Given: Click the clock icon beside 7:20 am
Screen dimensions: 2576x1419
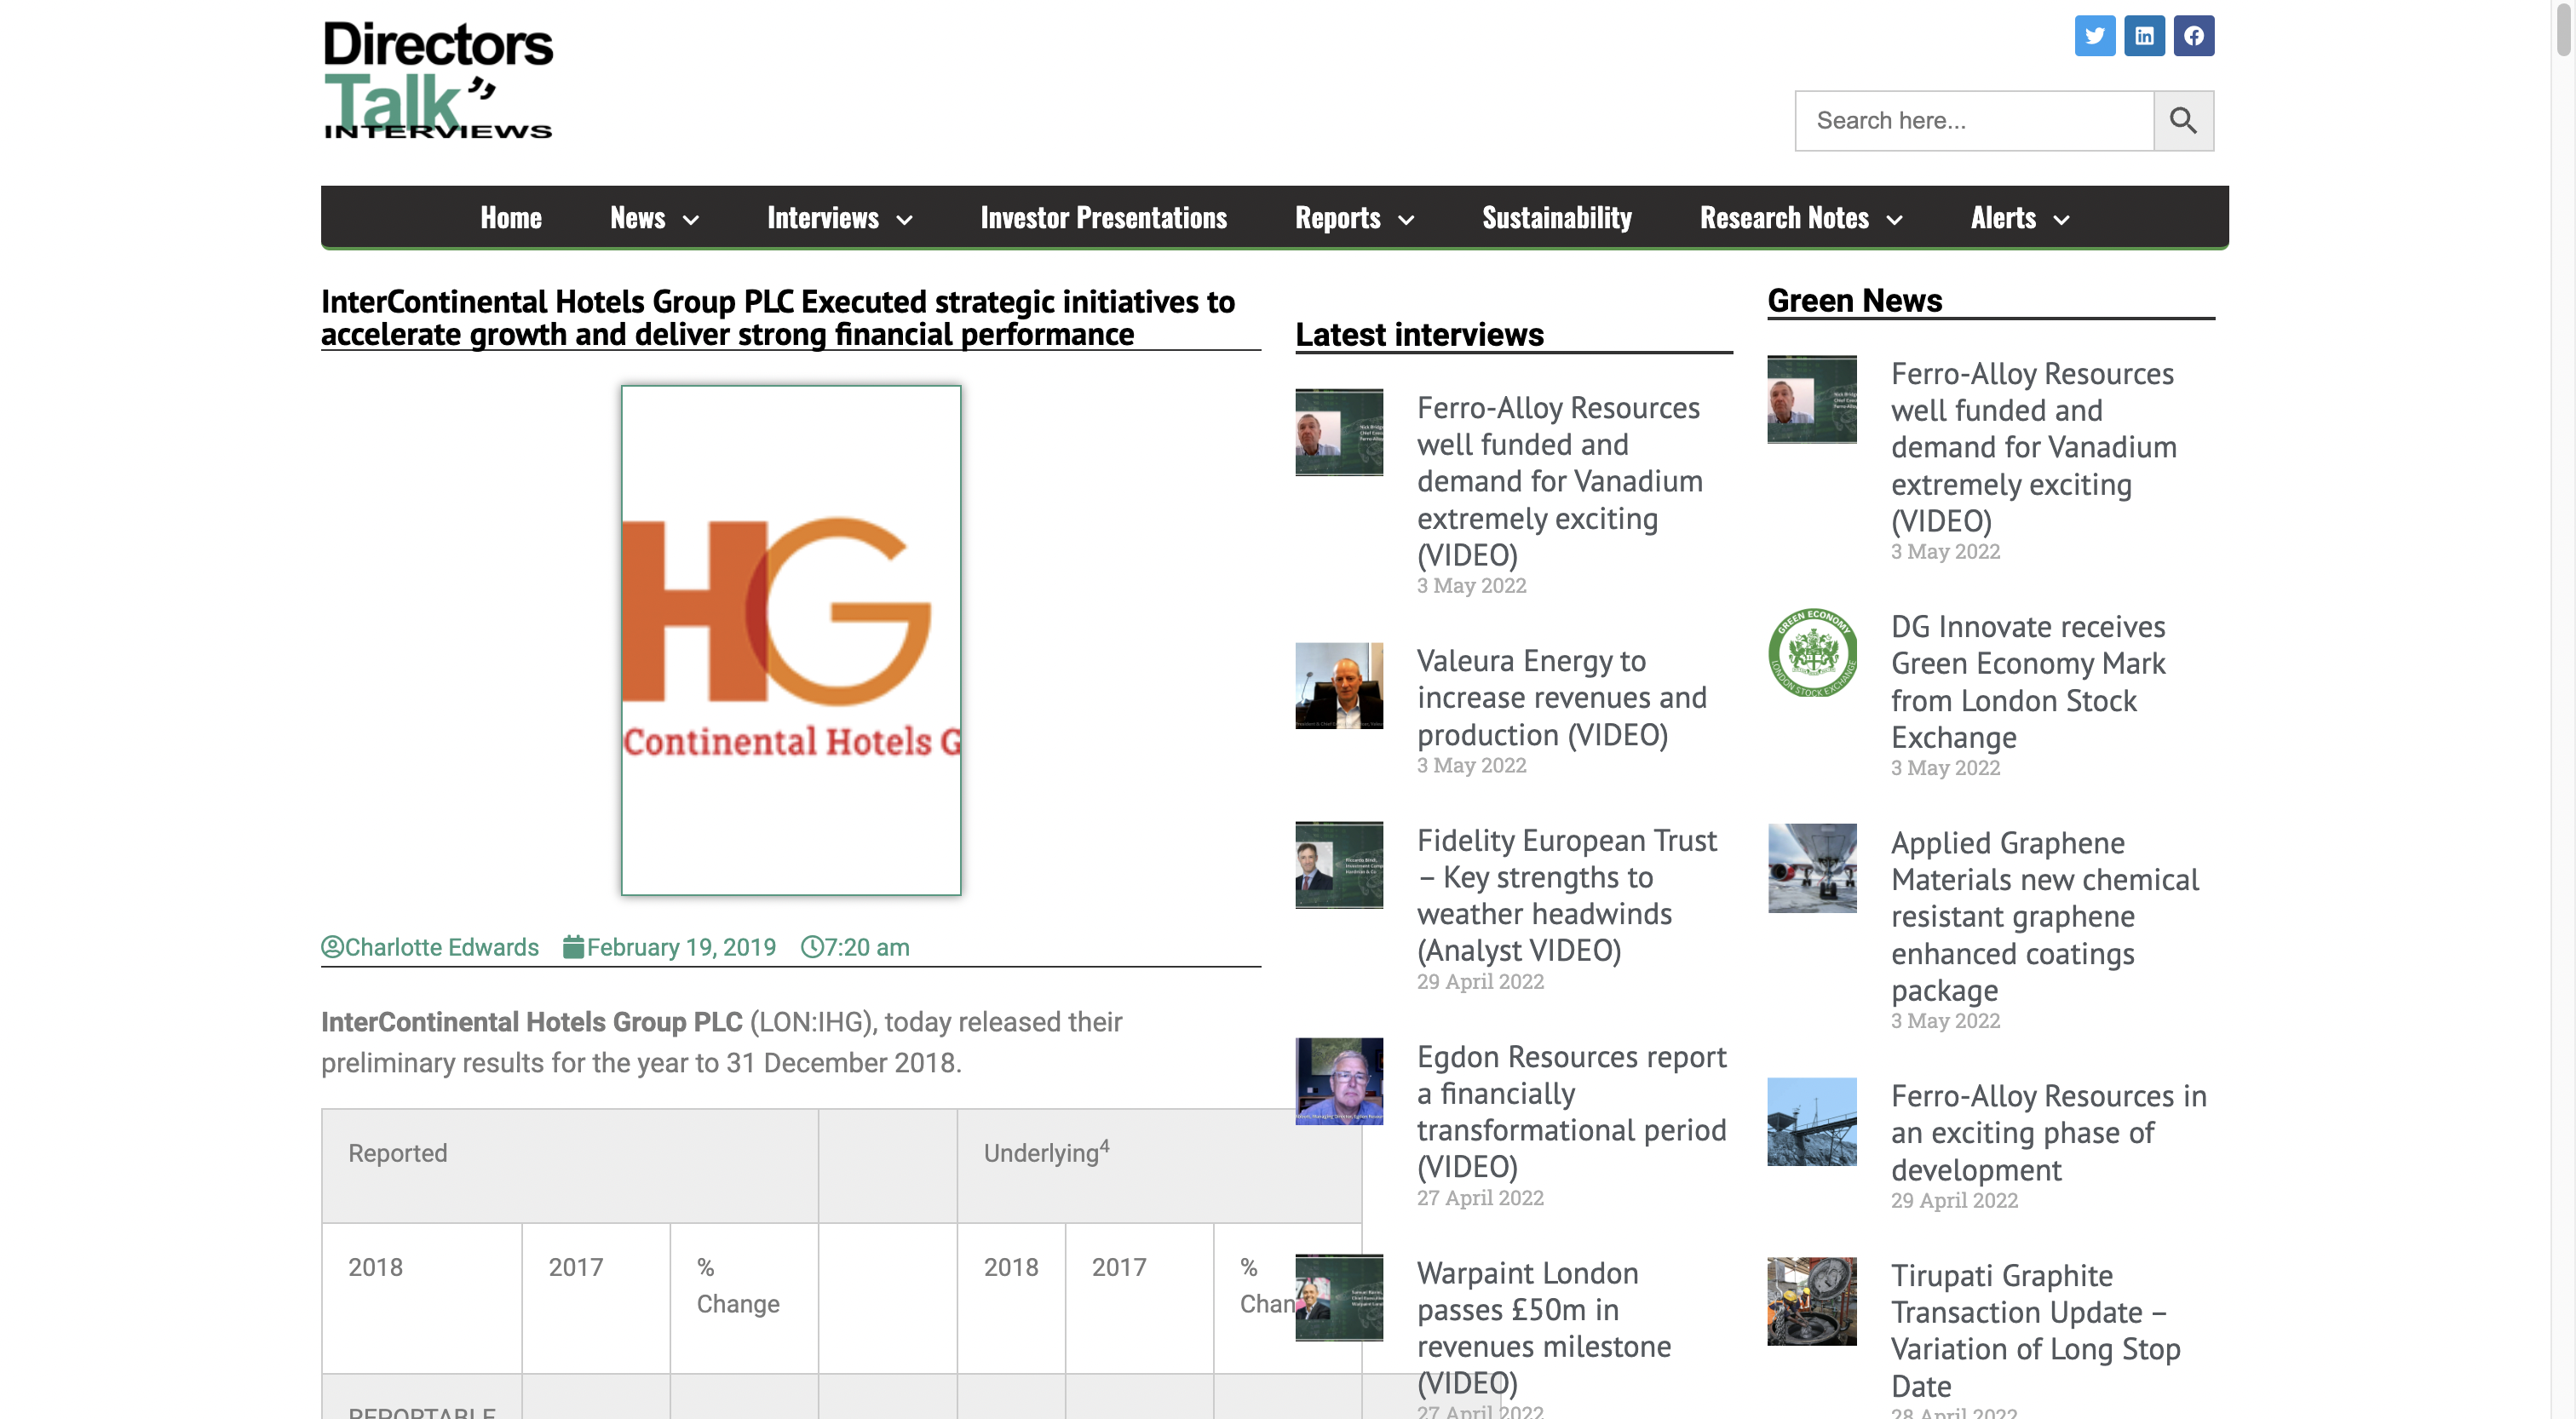Looking at the screenshot, I should tap(812, 946).
